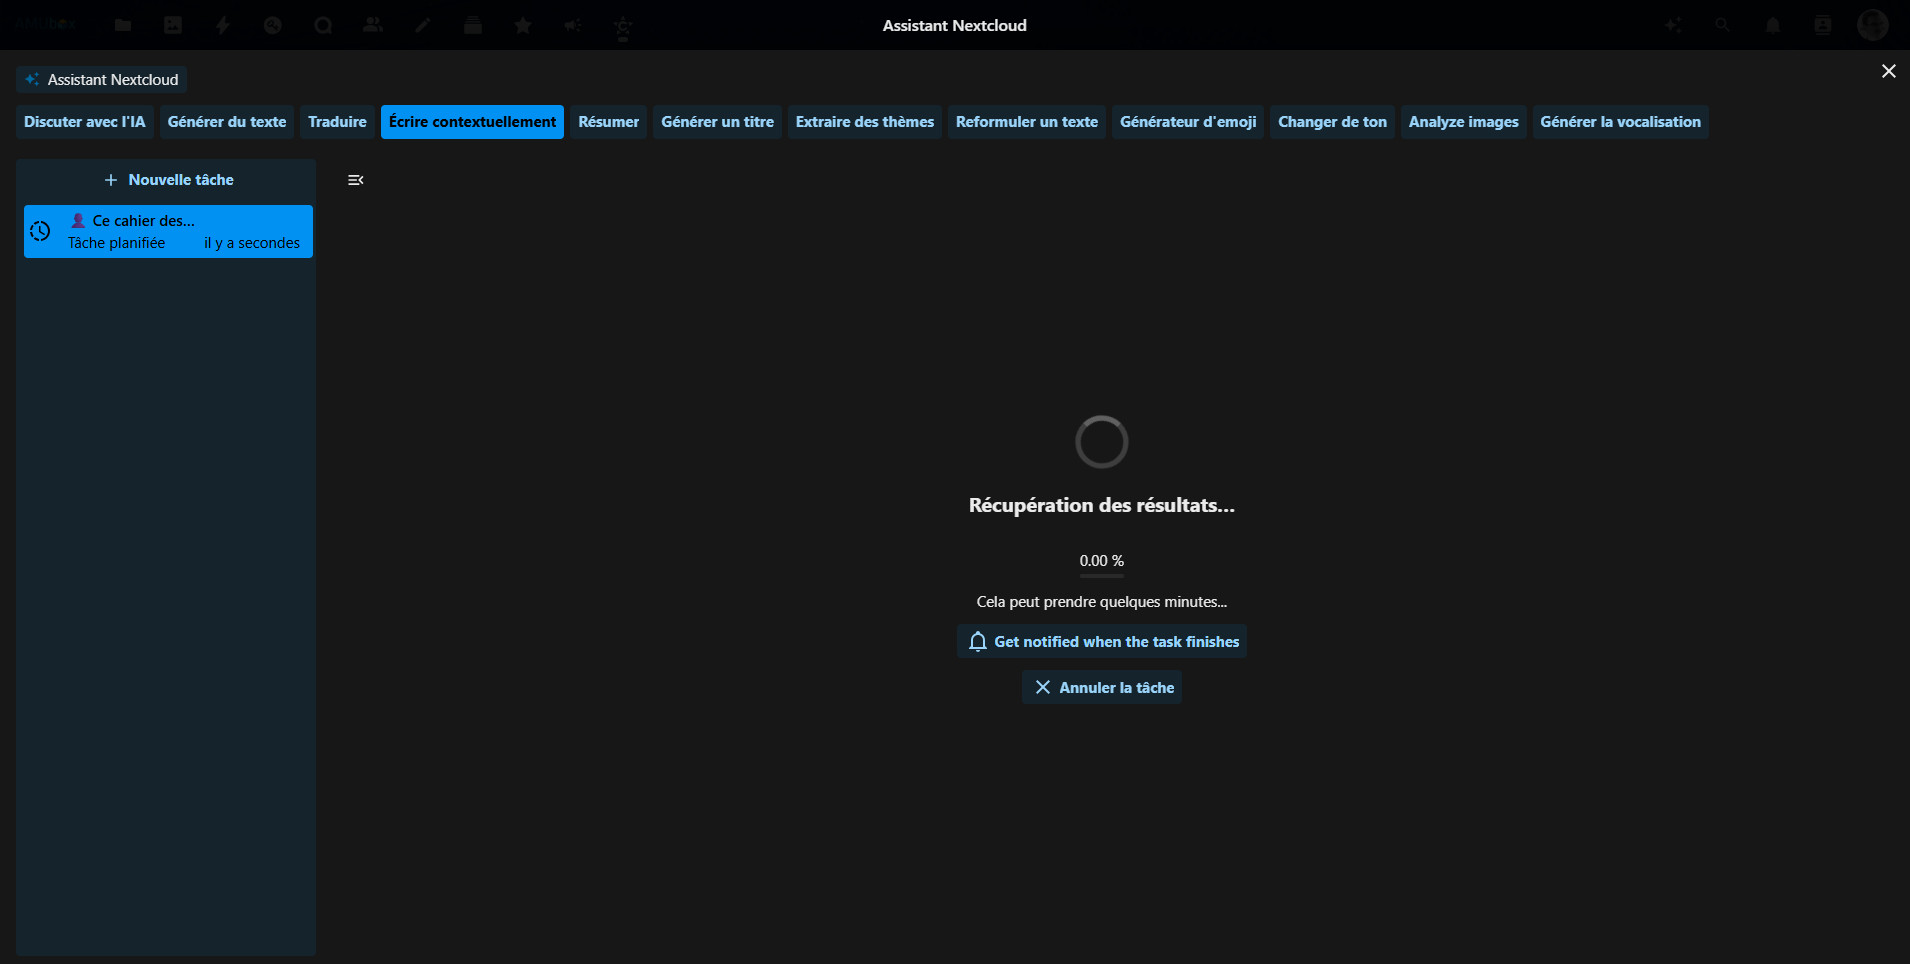Image resolution: width=1910 pixels, height=964 pixels.
Task: Open the Photos app icon
Action: click(x=173, y=25)
